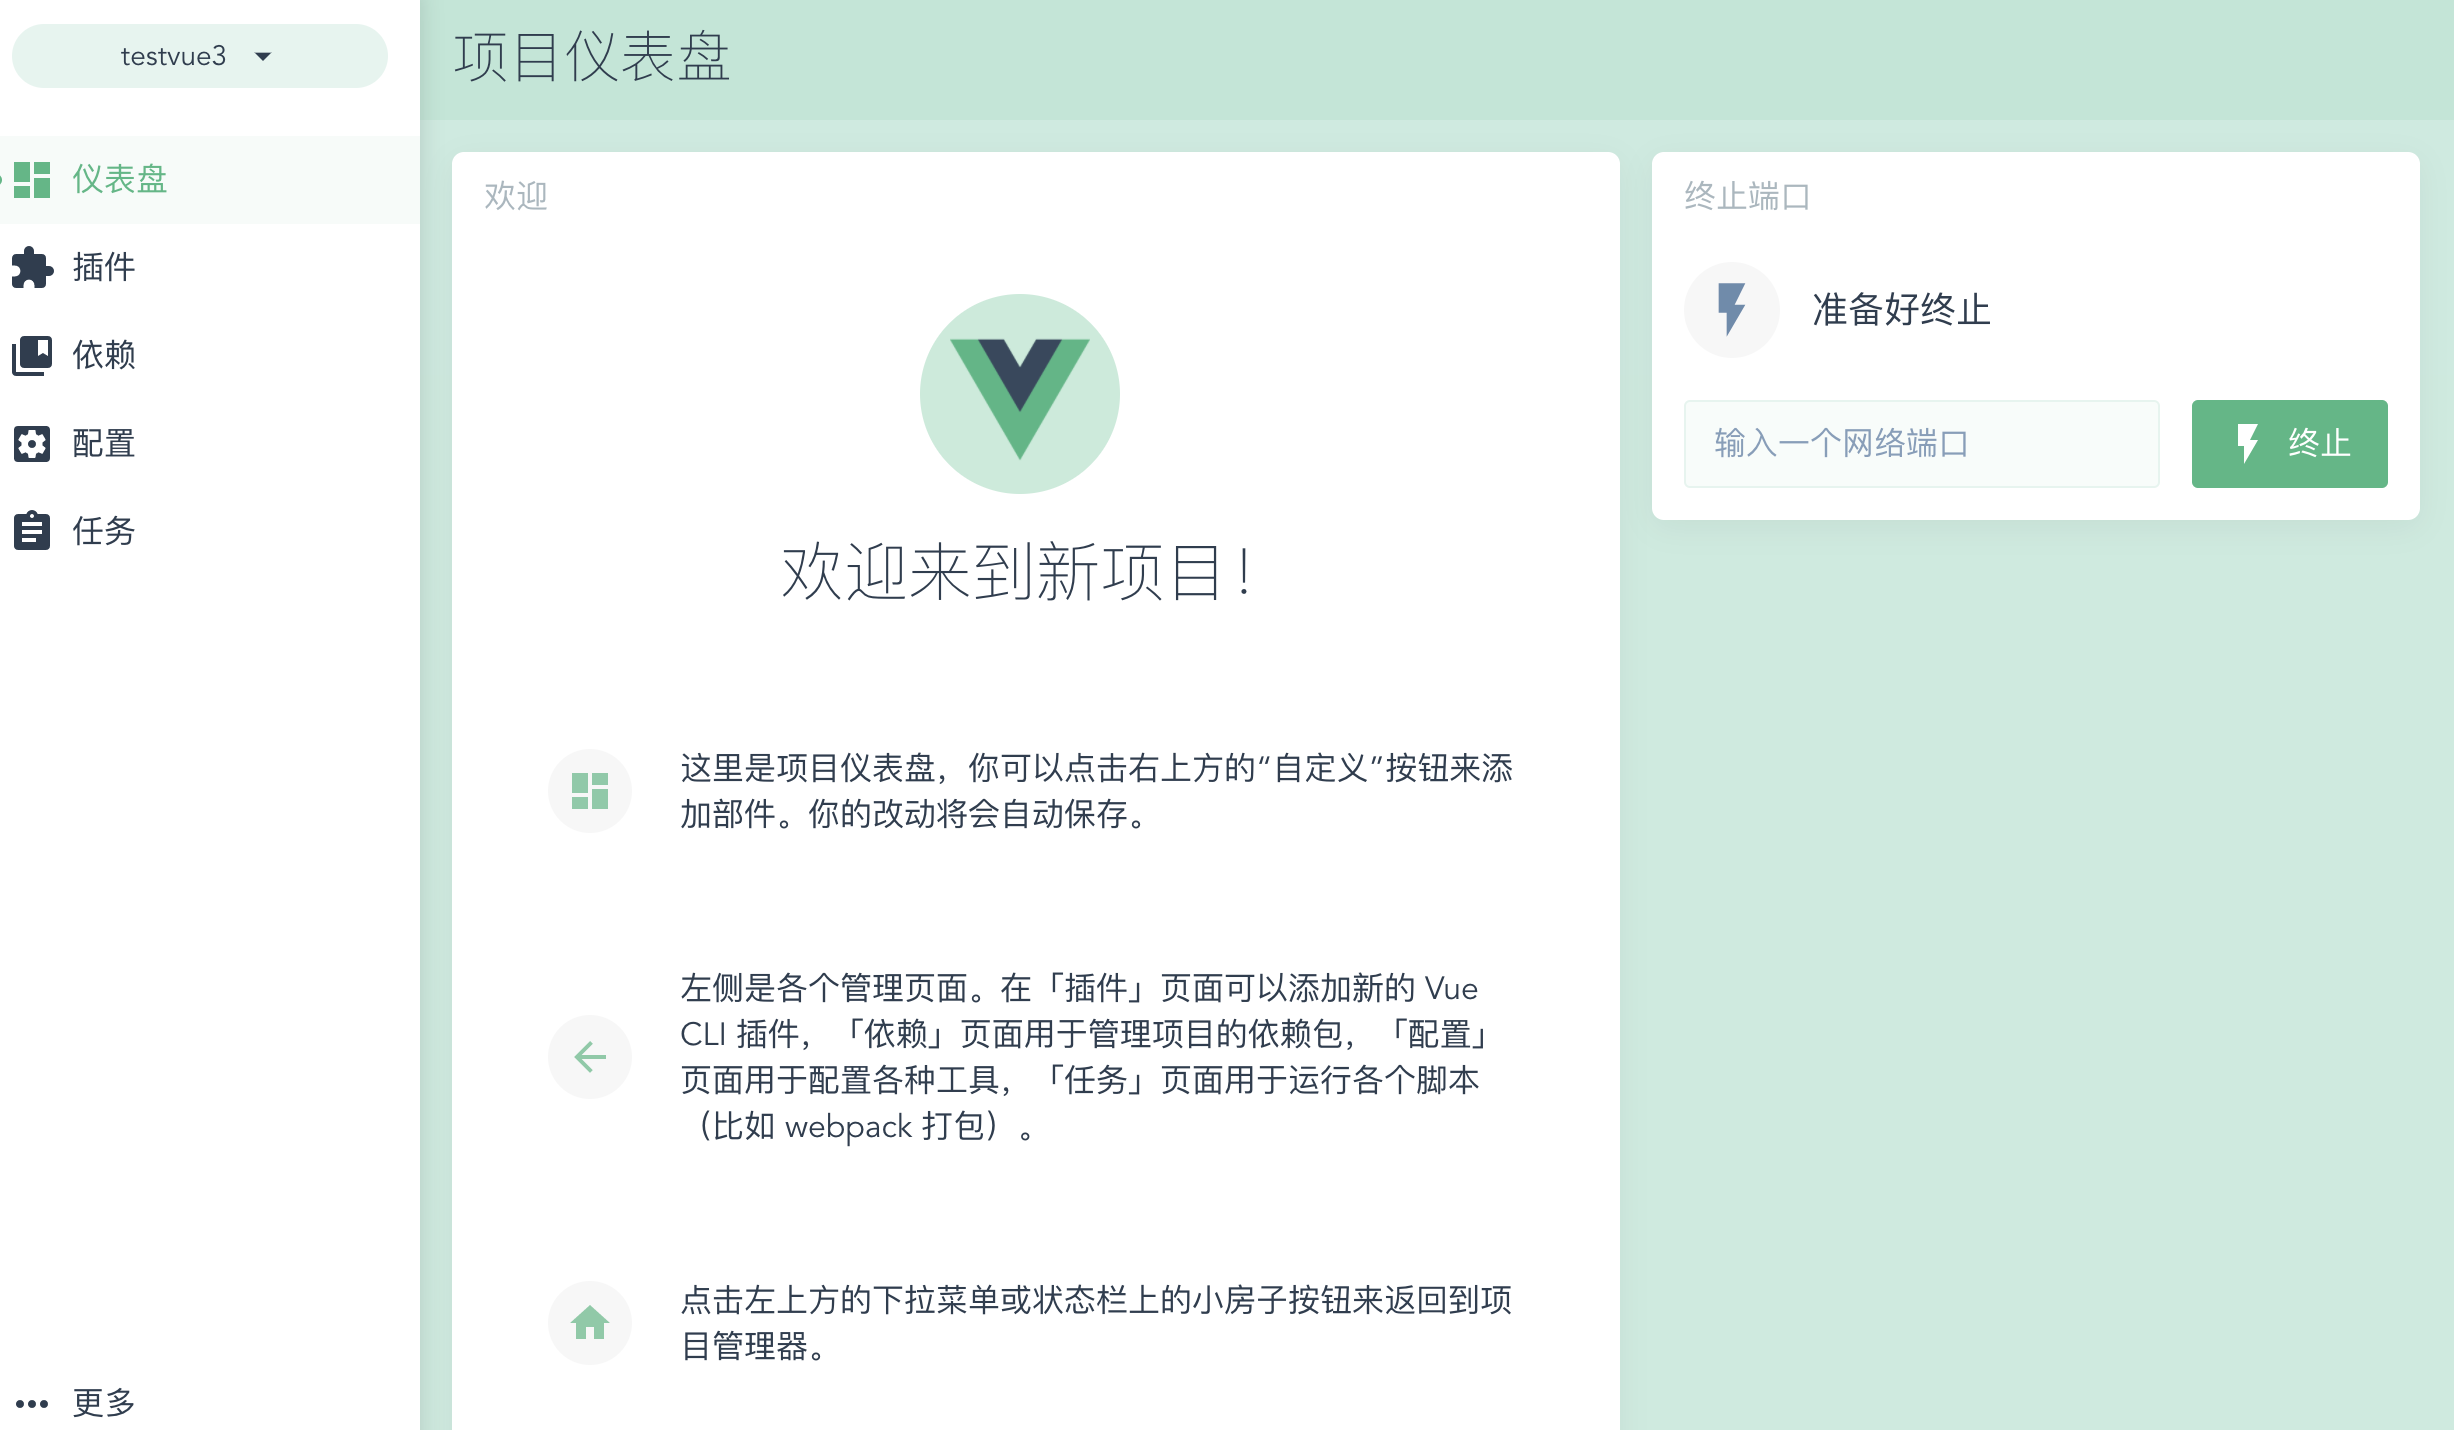Click the lightning bolt status icon
The height and width of the screenshot is (1430, 2454).
pyautogui.click(x=1731, y=310)
